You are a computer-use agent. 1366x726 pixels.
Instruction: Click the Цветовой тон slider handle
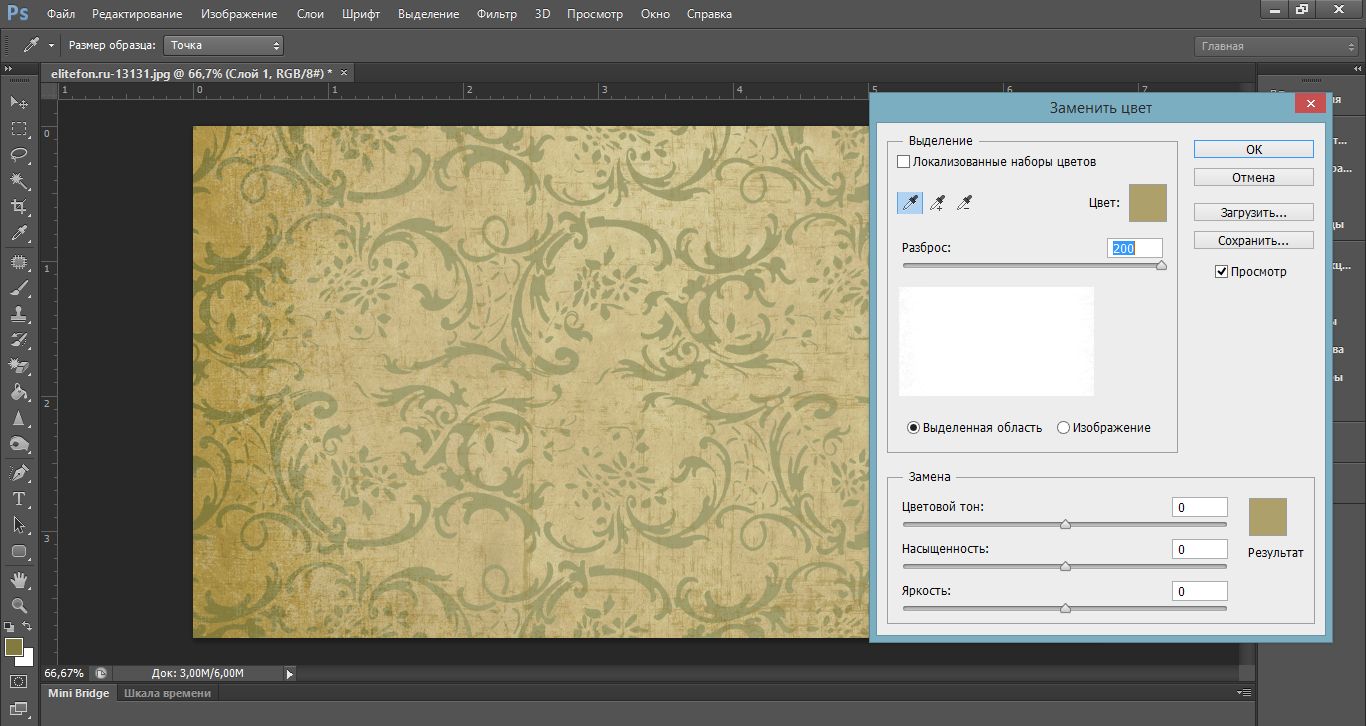point(1065,524)
